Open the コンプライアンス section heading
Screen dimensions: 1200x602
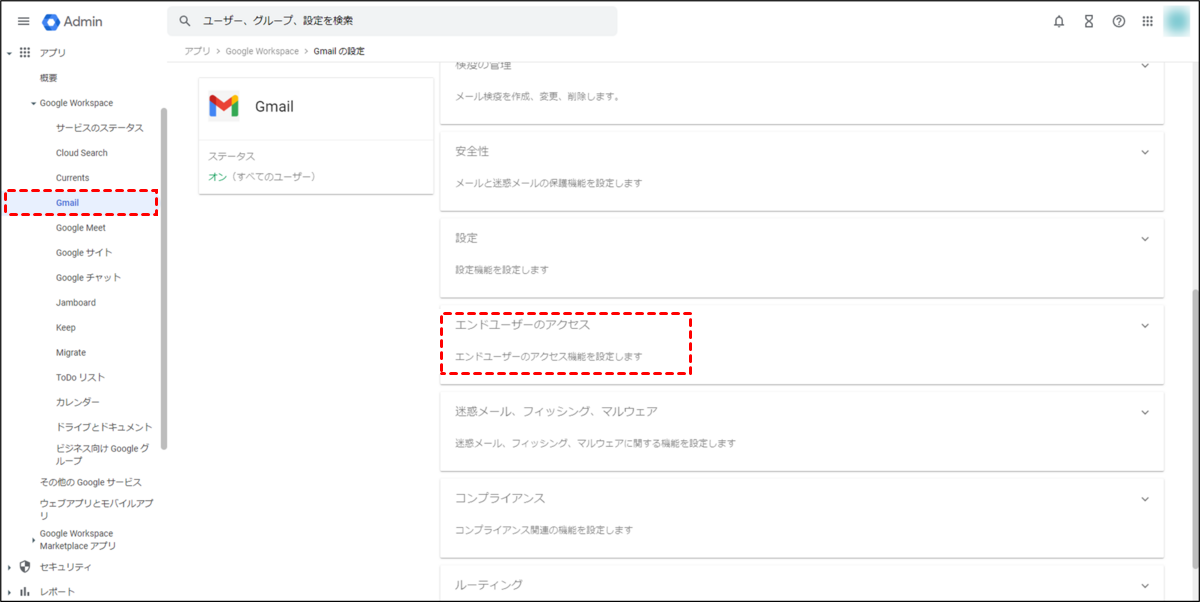500,499
